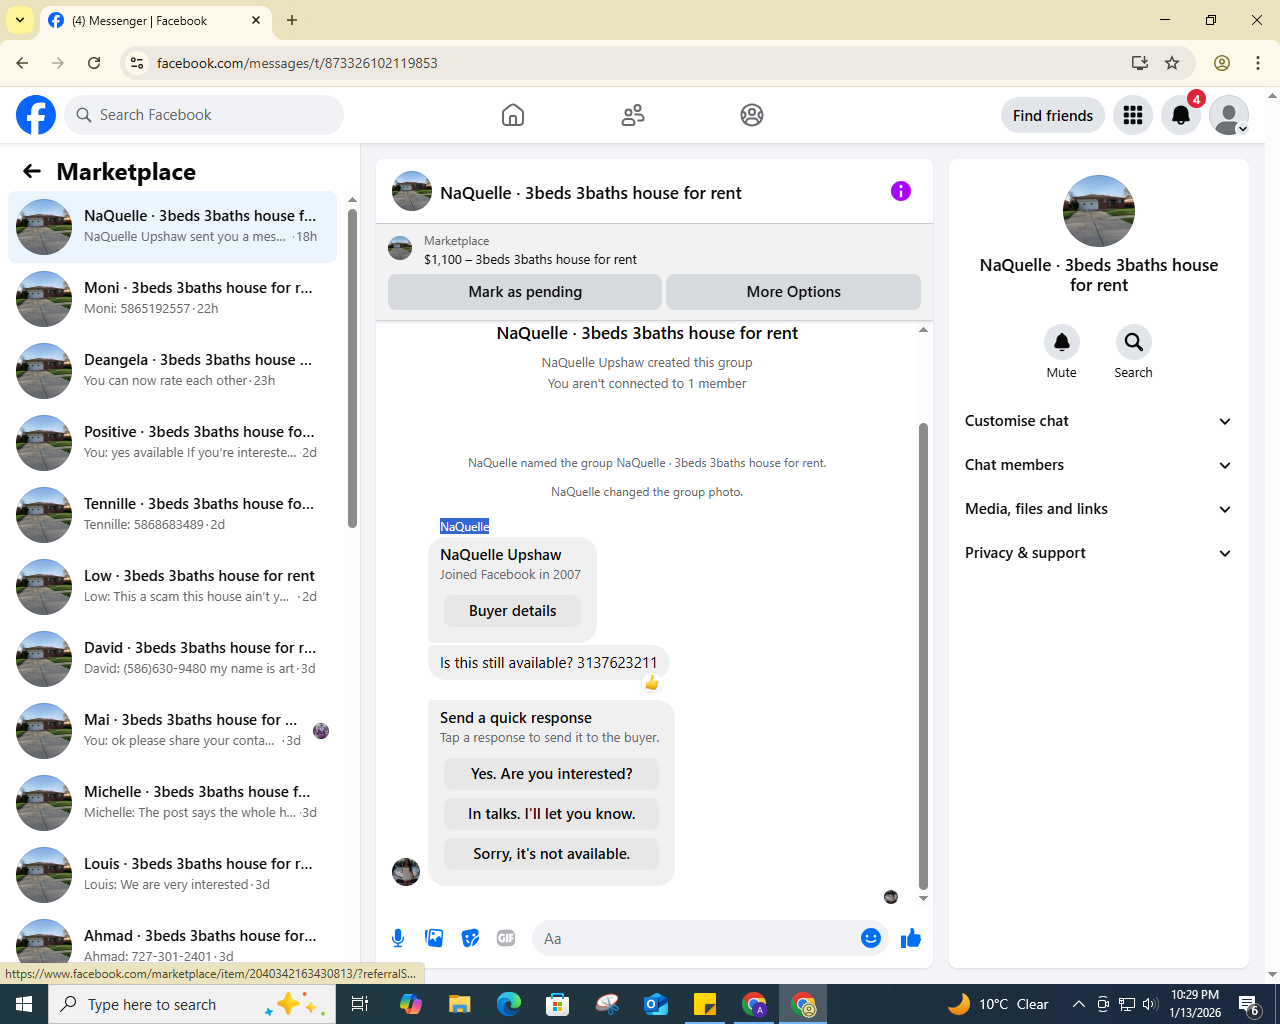This screenshot has height=1024, width=1280.
Task: Click the chat messages scrollbar
Action: point(923,655)
